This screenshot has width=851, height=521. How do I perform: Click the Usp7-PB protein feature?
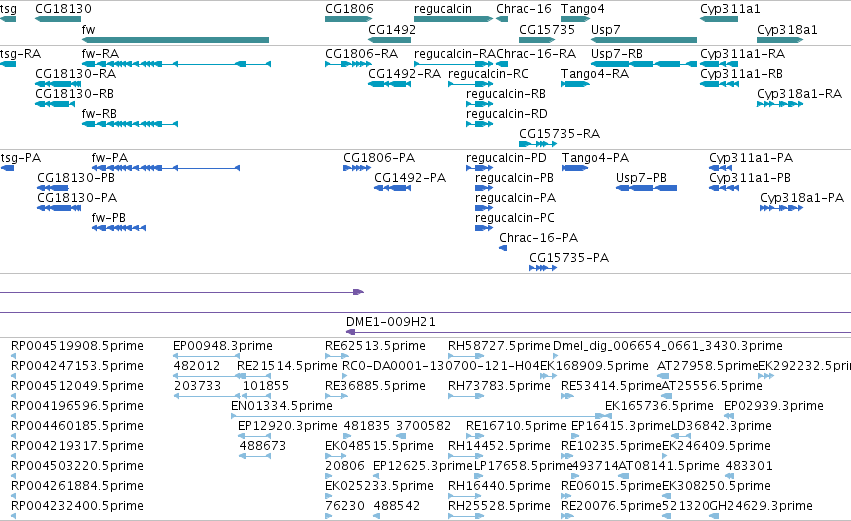646,188
